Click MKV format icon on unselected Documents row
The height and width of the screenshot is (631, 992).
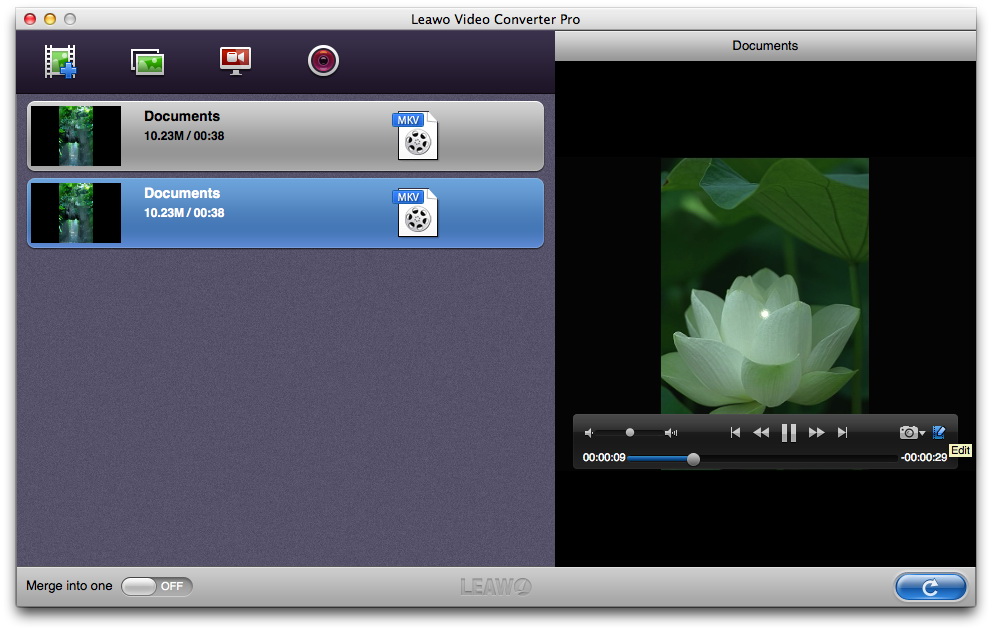coord(415,135)
